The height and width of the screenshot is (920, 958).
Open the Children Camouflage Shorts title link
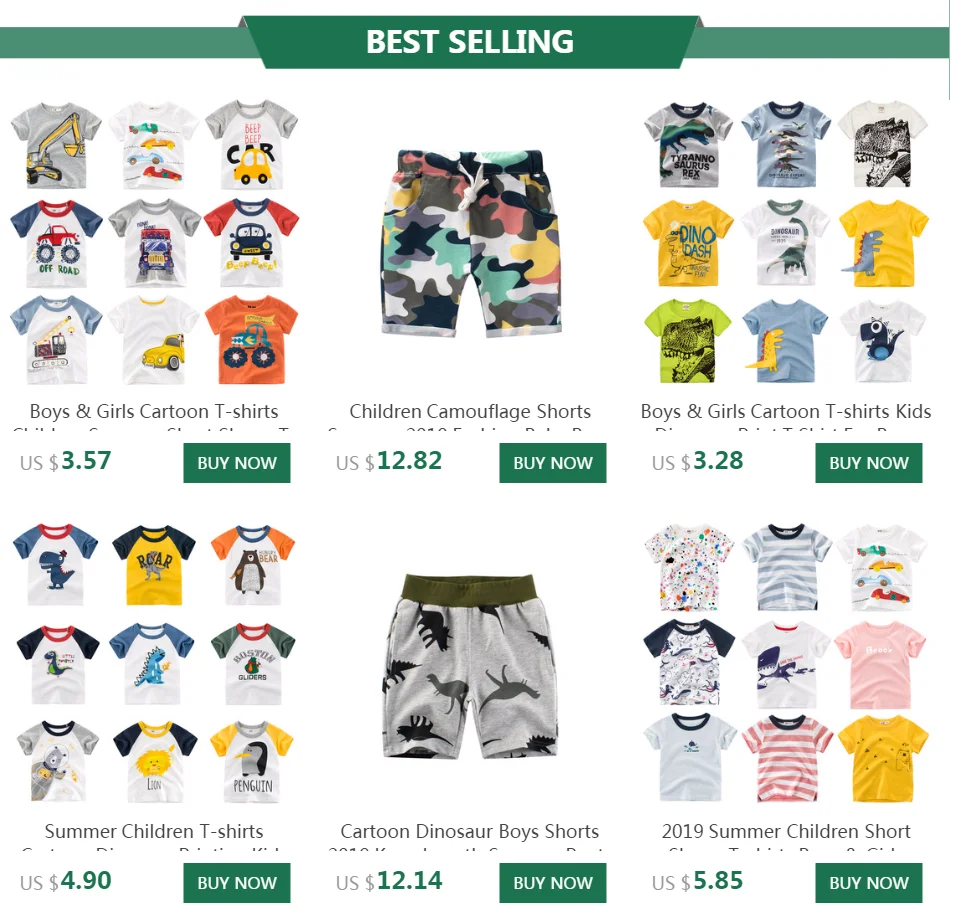470,411
